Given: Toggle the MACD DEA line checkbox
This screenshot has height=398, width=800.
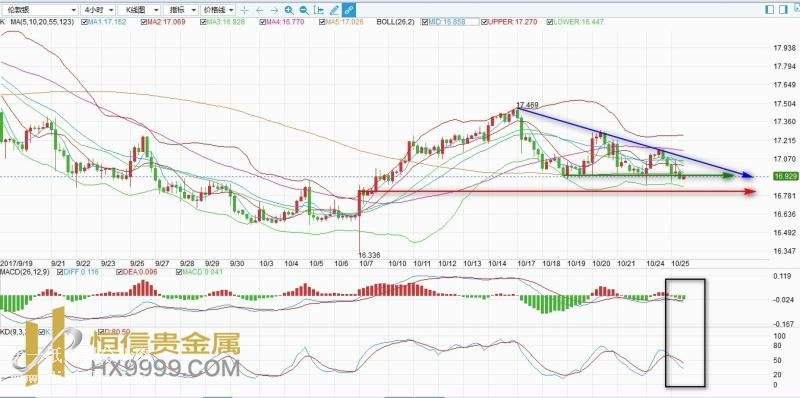Looking at the screenshot, I should [x=119, y=272].
